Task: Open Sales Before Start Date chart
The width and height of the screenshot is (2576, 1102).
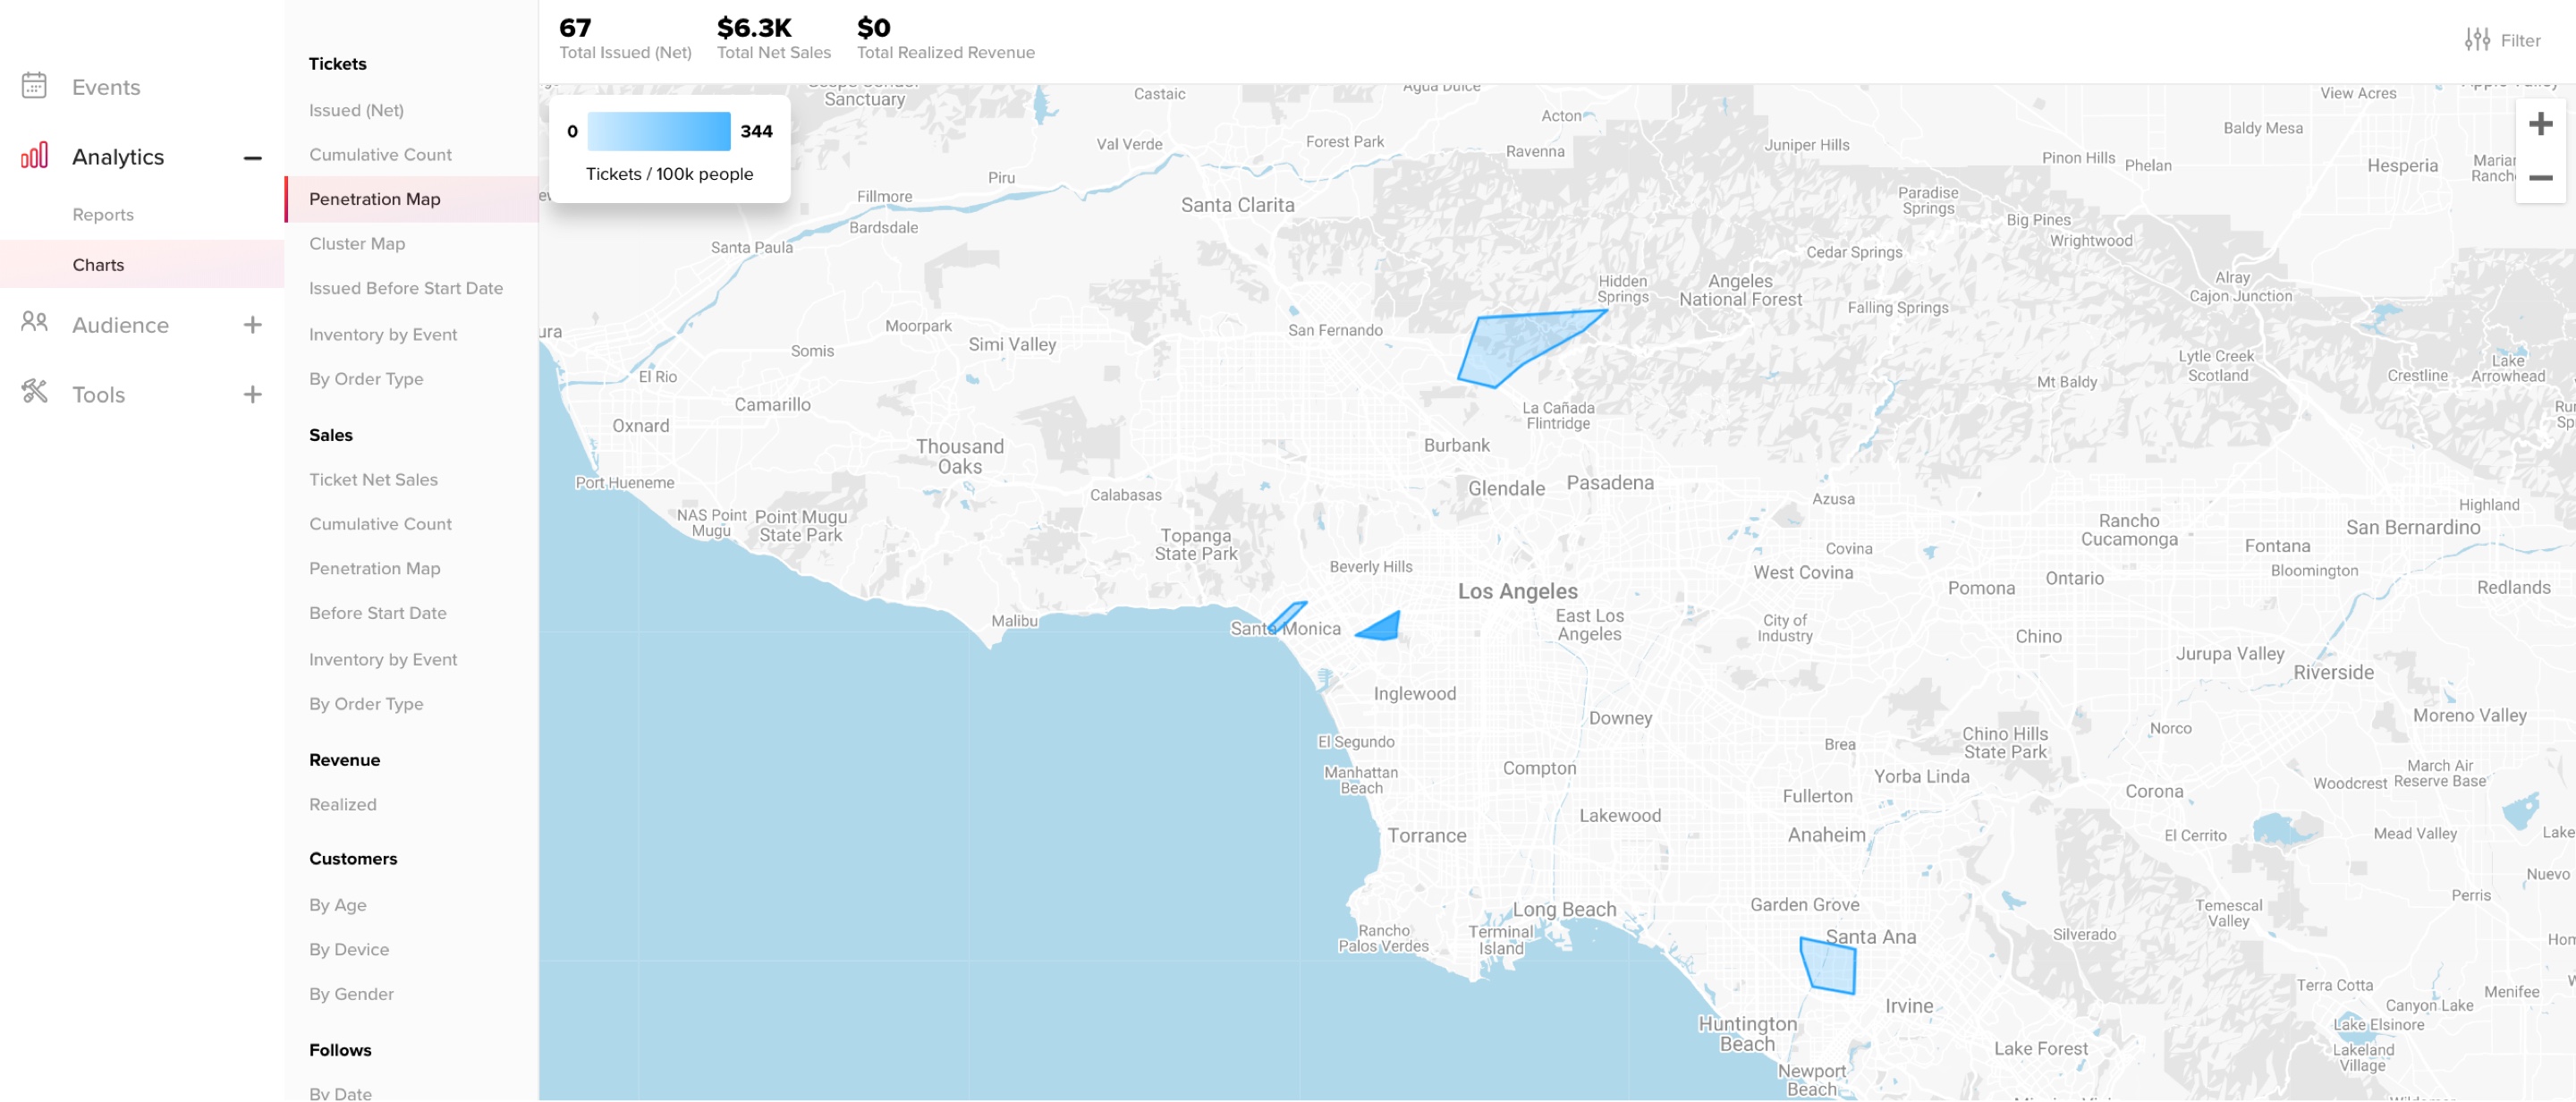Action: 377,612
